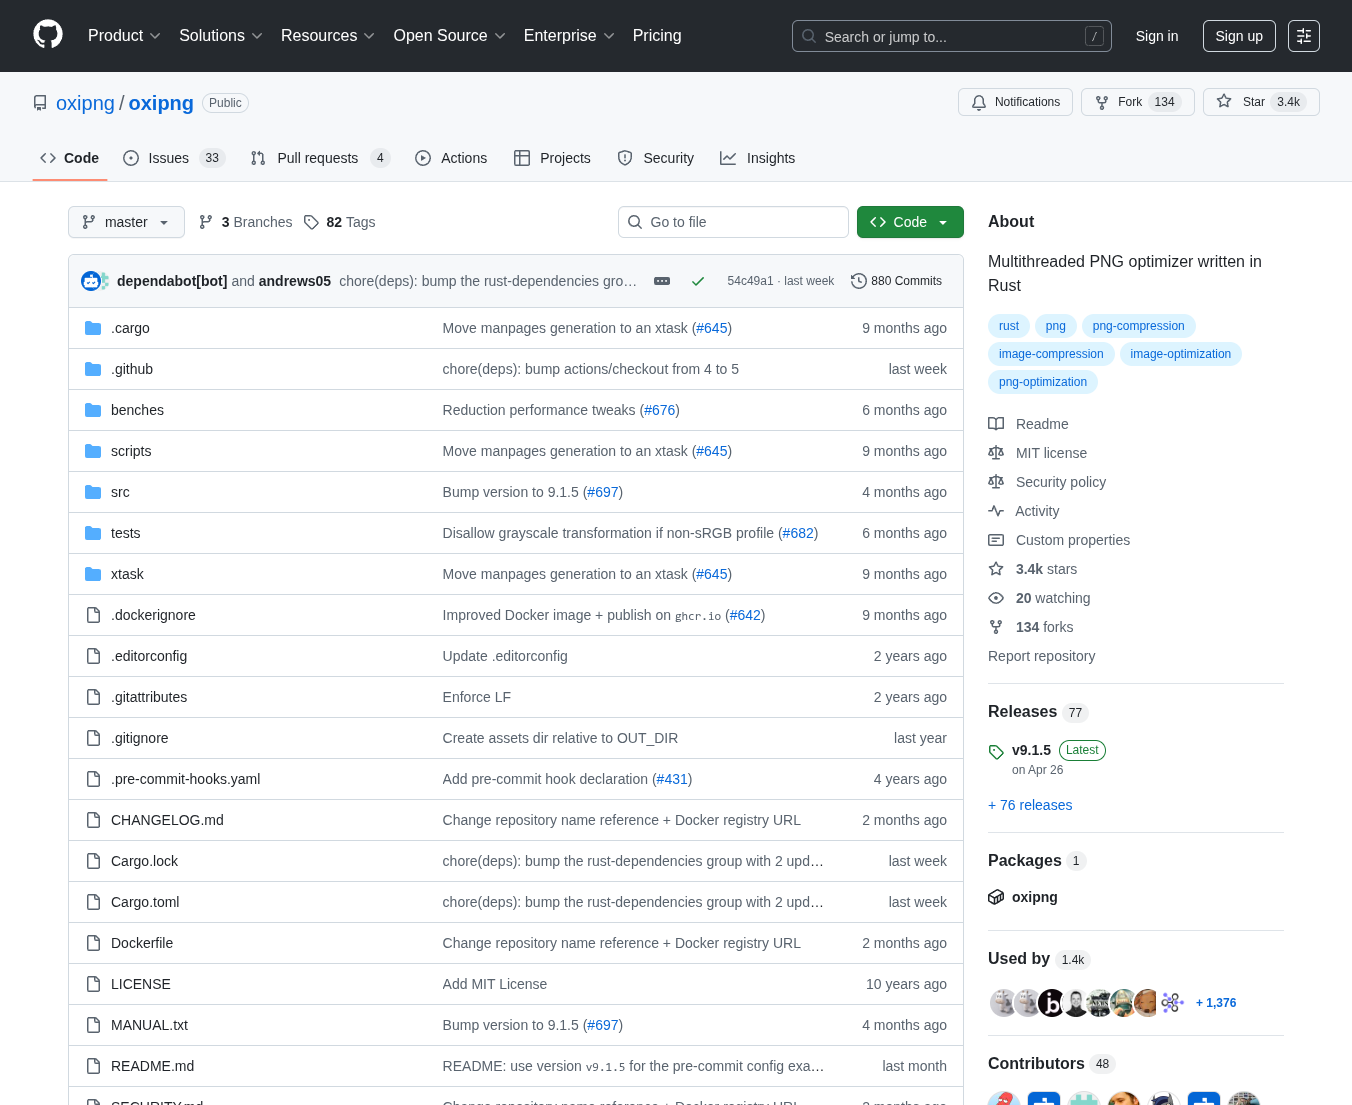
Task: Click the tag icon next to 82 Tags
Action: point(312,222)
